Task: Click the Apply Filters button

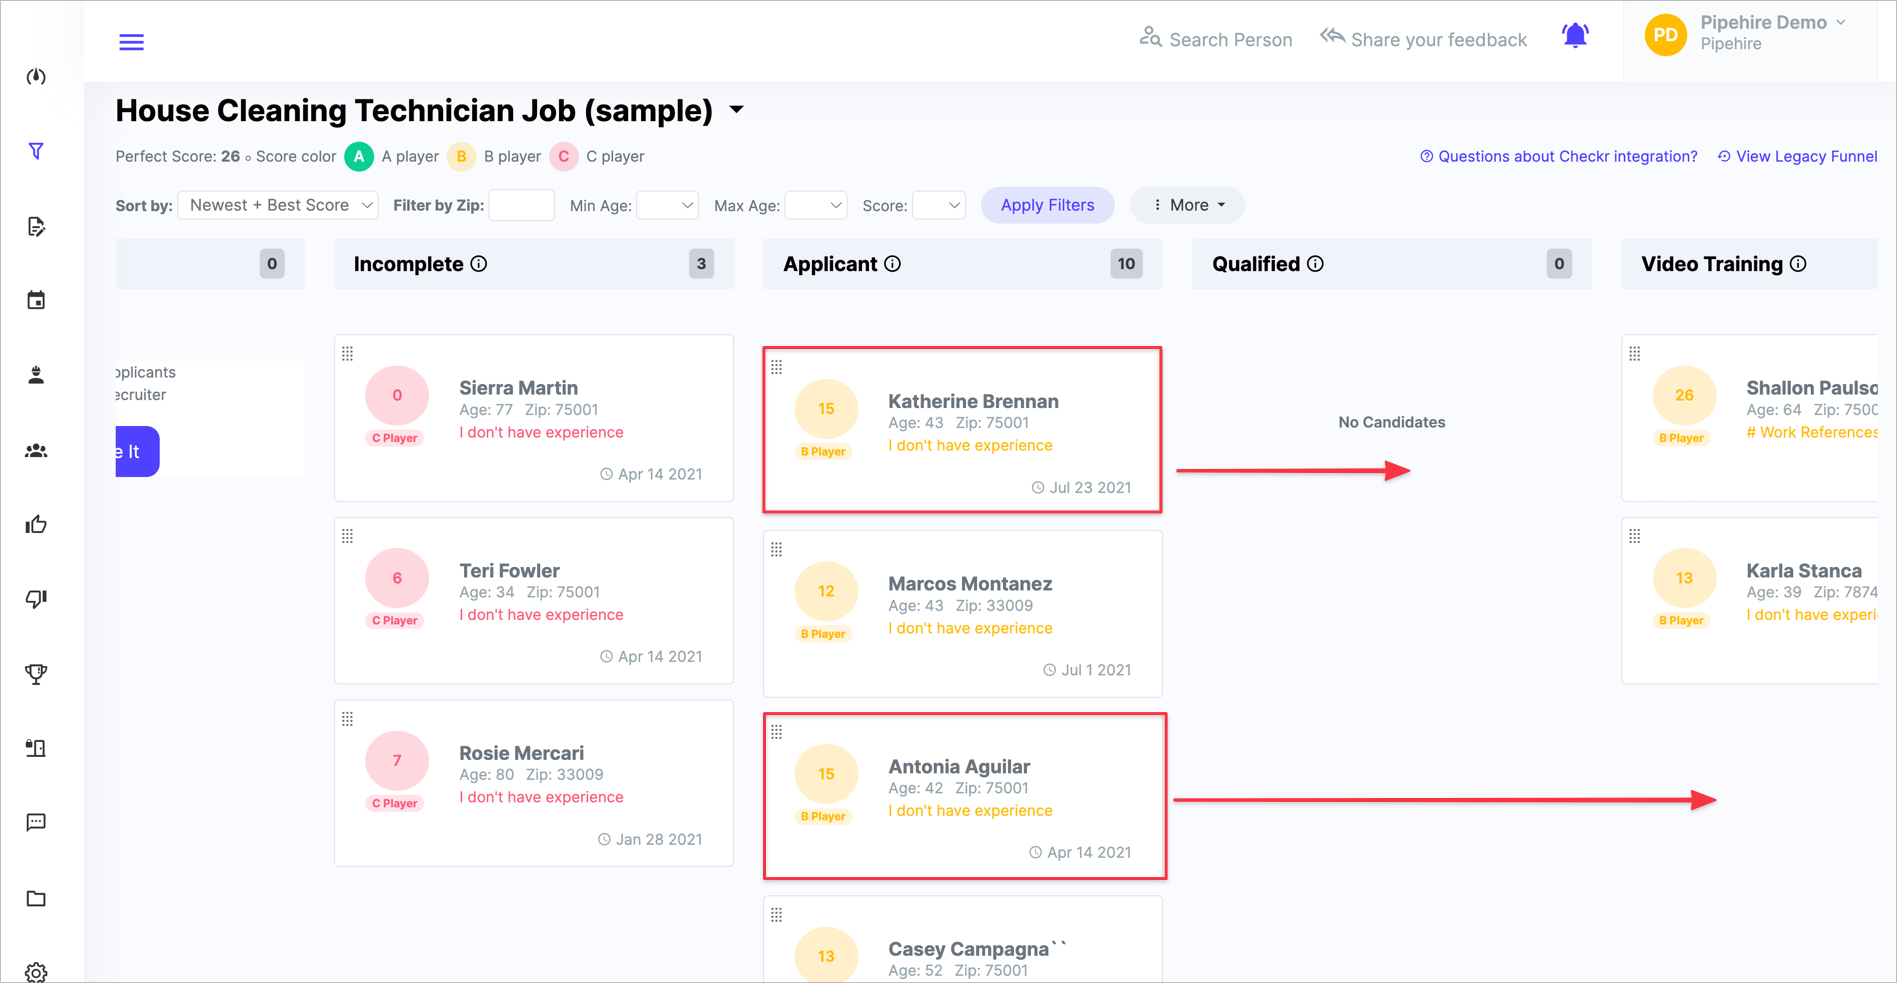Action: (x=1047, y=204)
